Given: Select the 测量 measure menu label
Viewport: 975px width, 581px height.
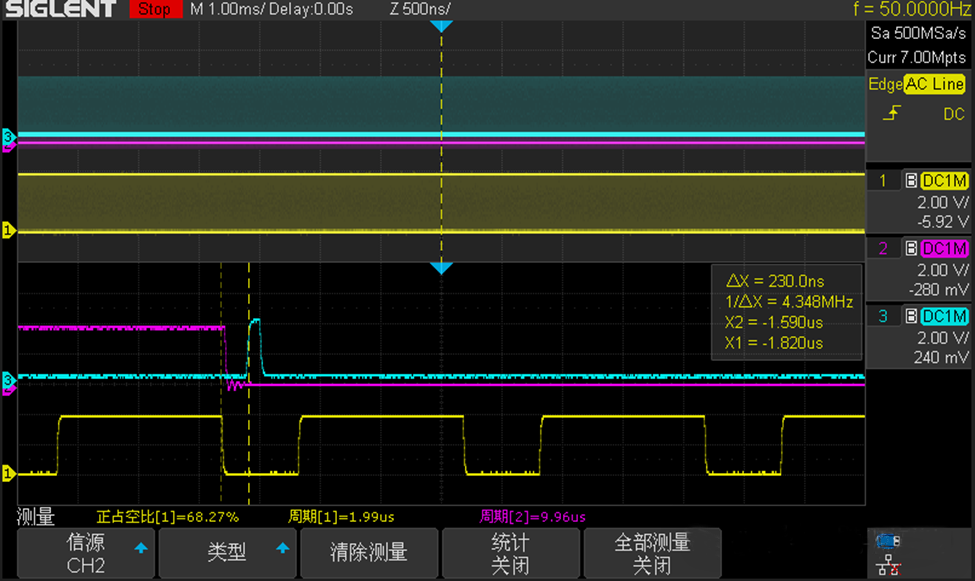Looking at the screenshot, I should pos(35,516).
